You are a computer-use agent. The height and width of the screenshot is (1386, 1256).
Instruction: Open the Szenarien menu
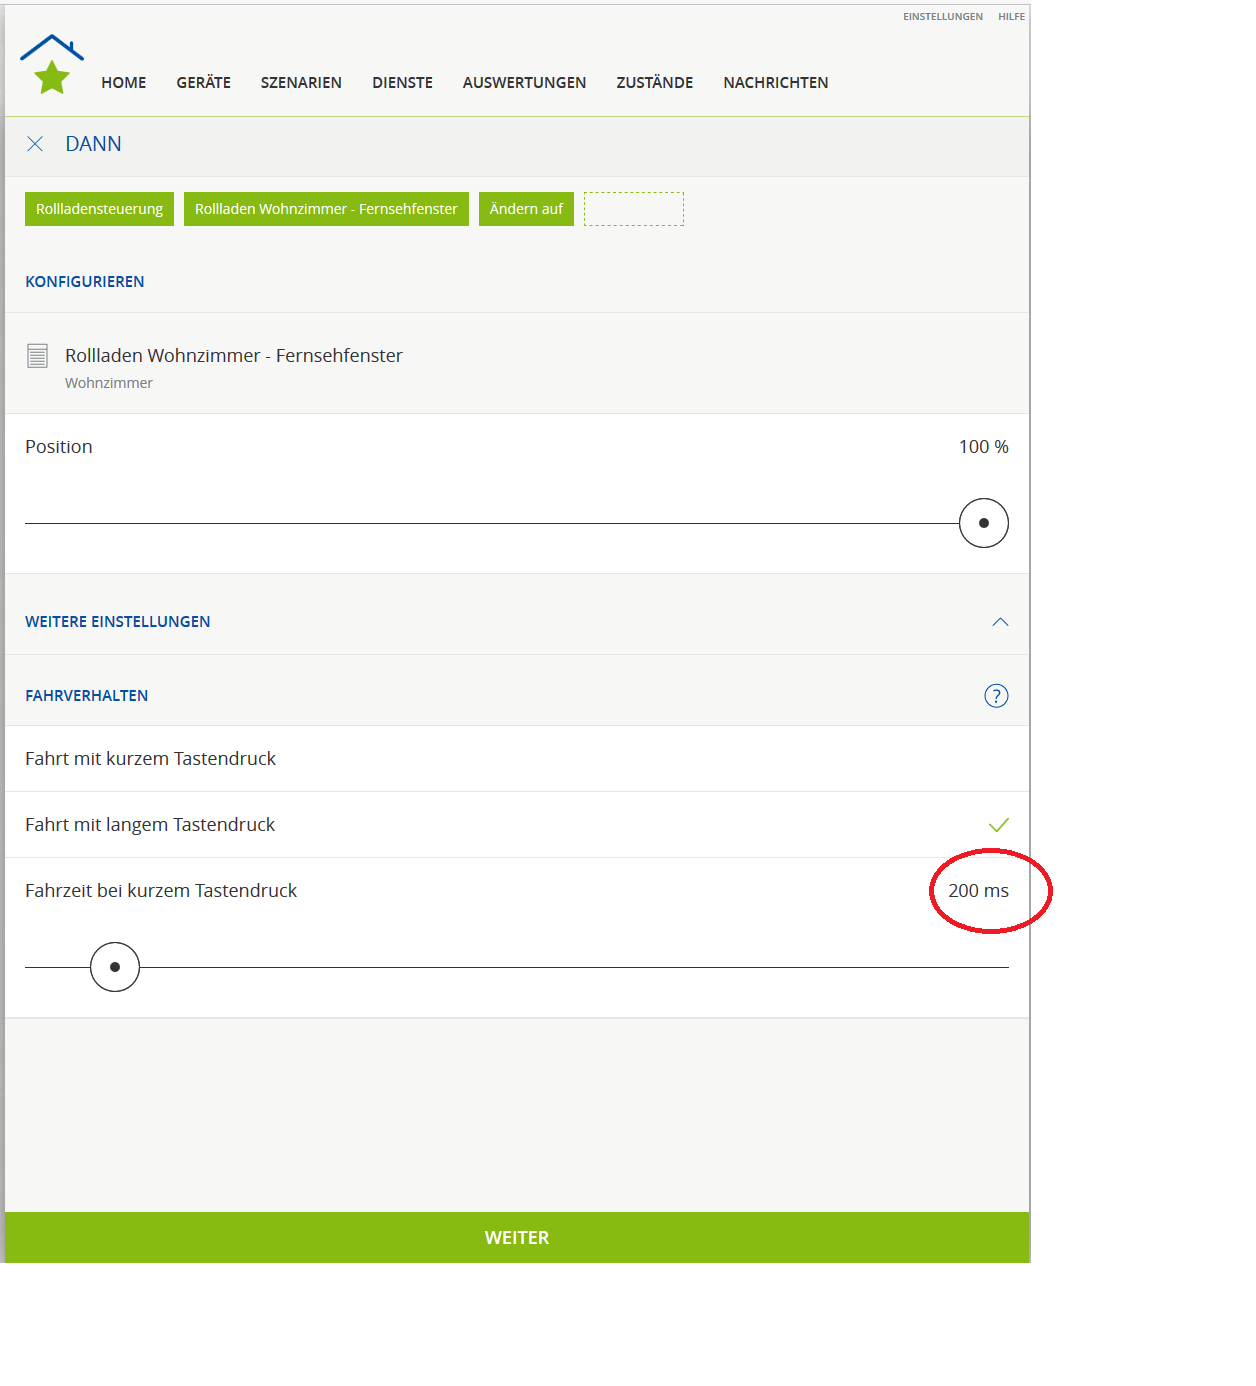click(301, 83)
